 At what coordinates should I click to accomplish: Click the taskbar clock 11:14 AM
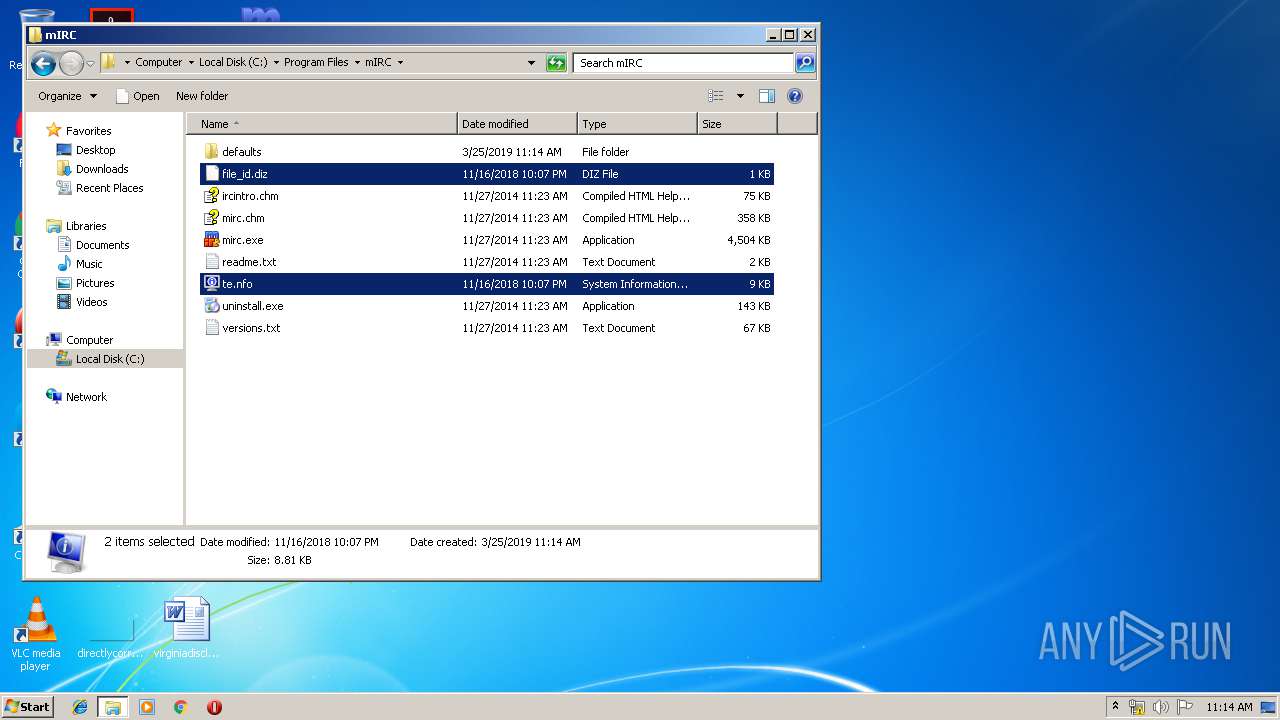coord(1229,707)
